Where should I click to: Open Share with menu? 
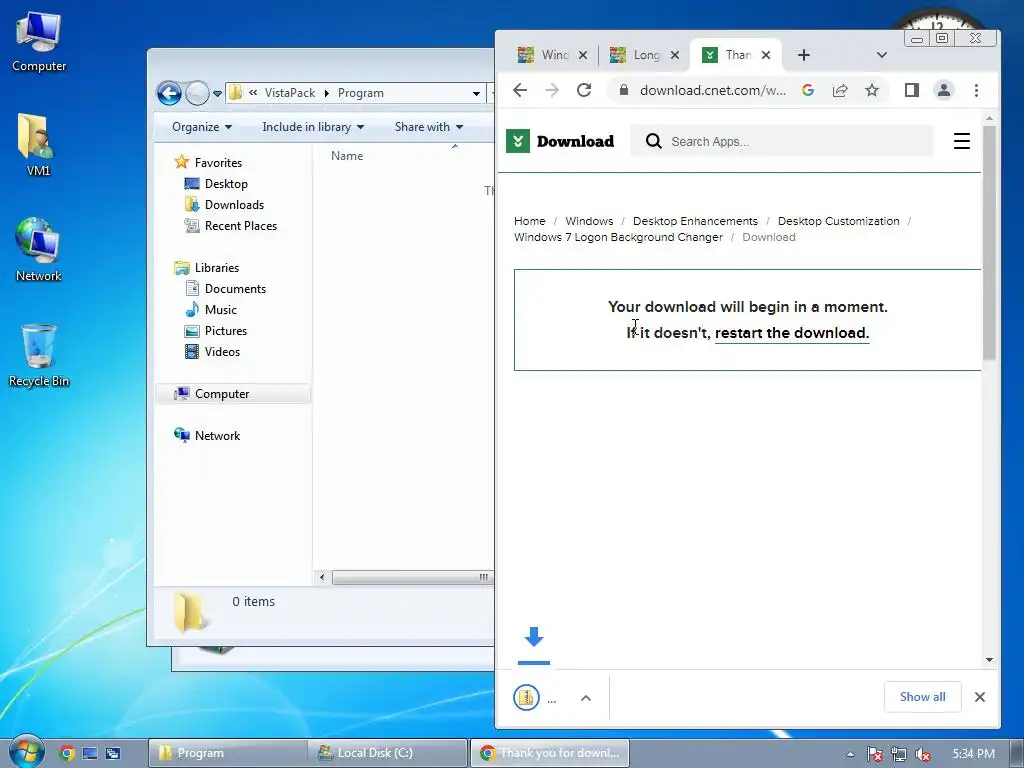(x=428, y=127)
